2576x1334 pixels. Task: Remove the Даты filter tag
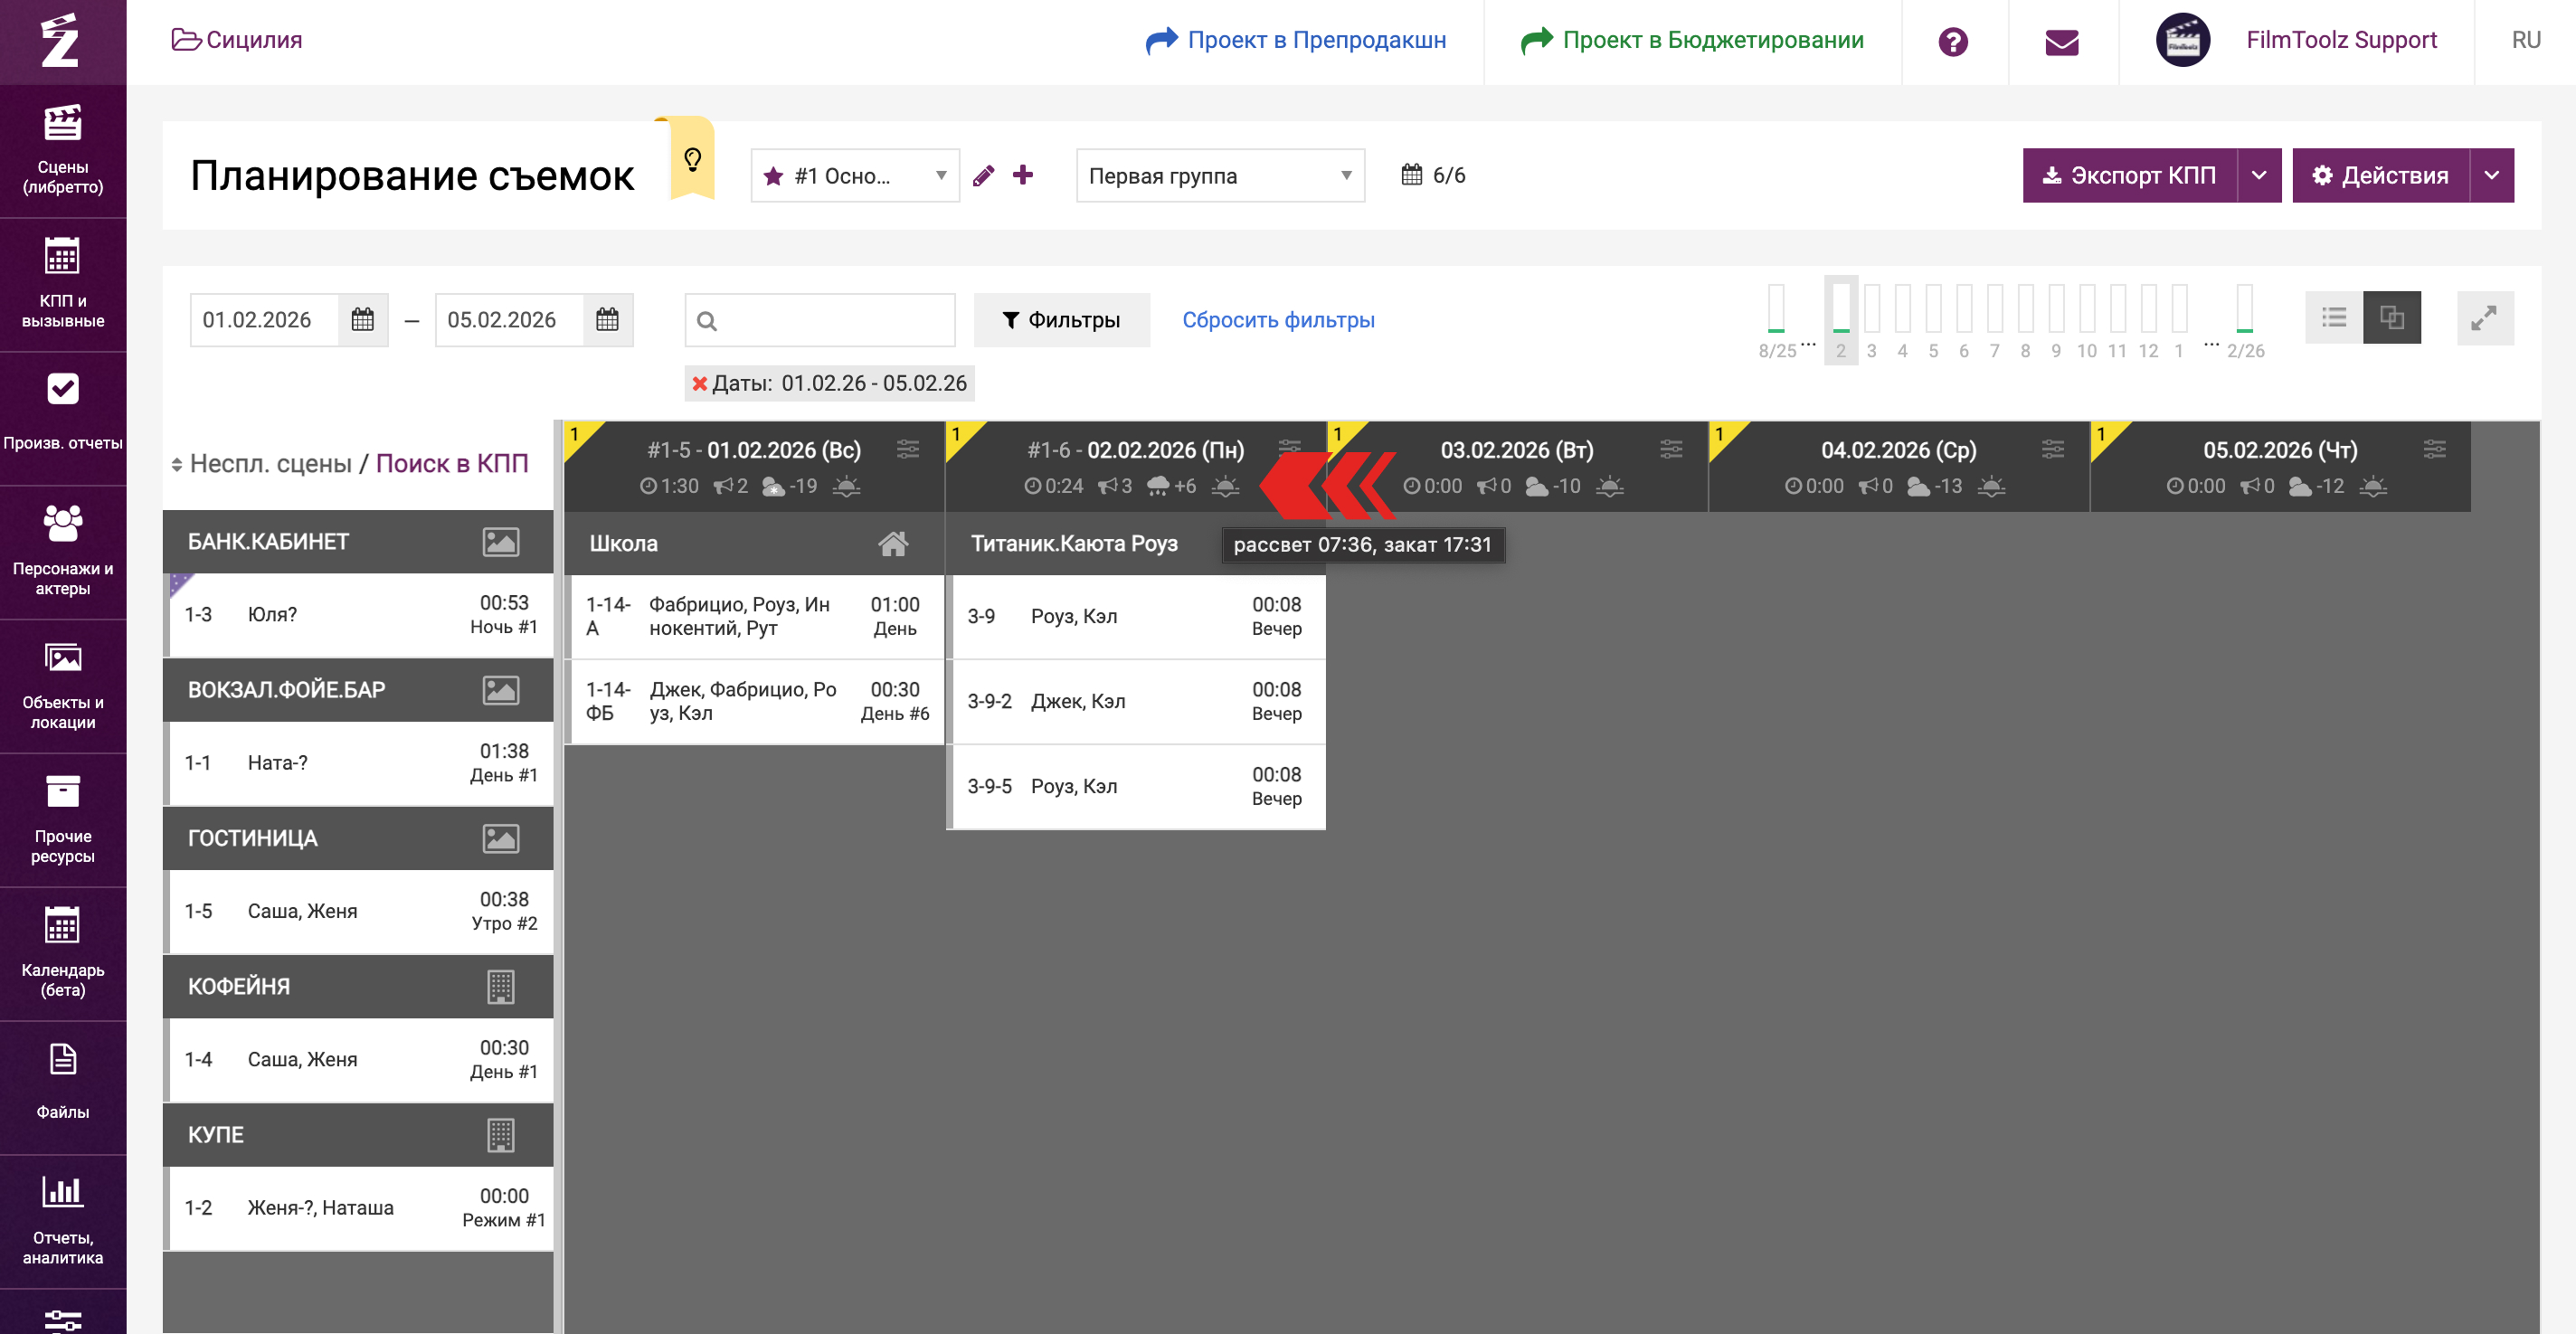(x=699, y=384)
